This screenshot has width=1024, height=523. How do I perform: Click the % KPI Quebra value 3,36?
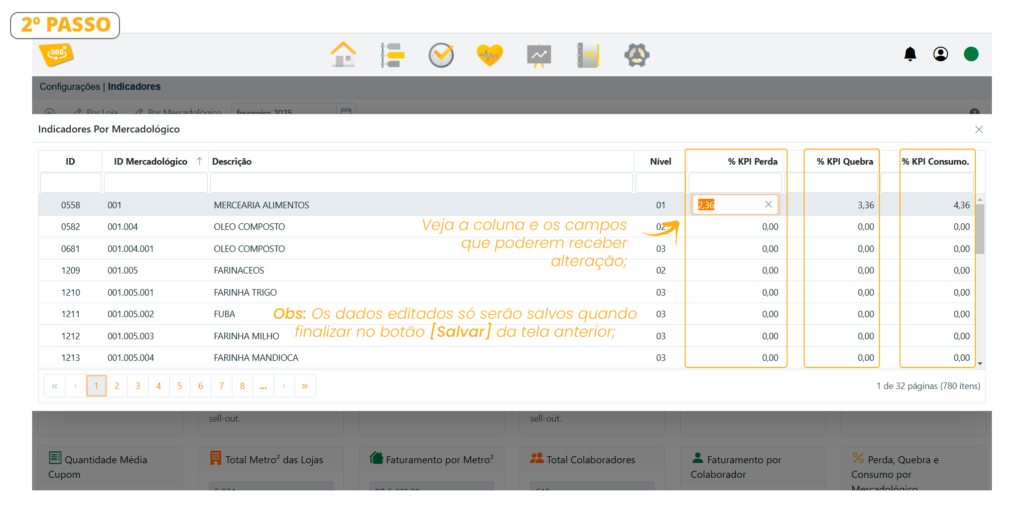[x=866, y=205]
